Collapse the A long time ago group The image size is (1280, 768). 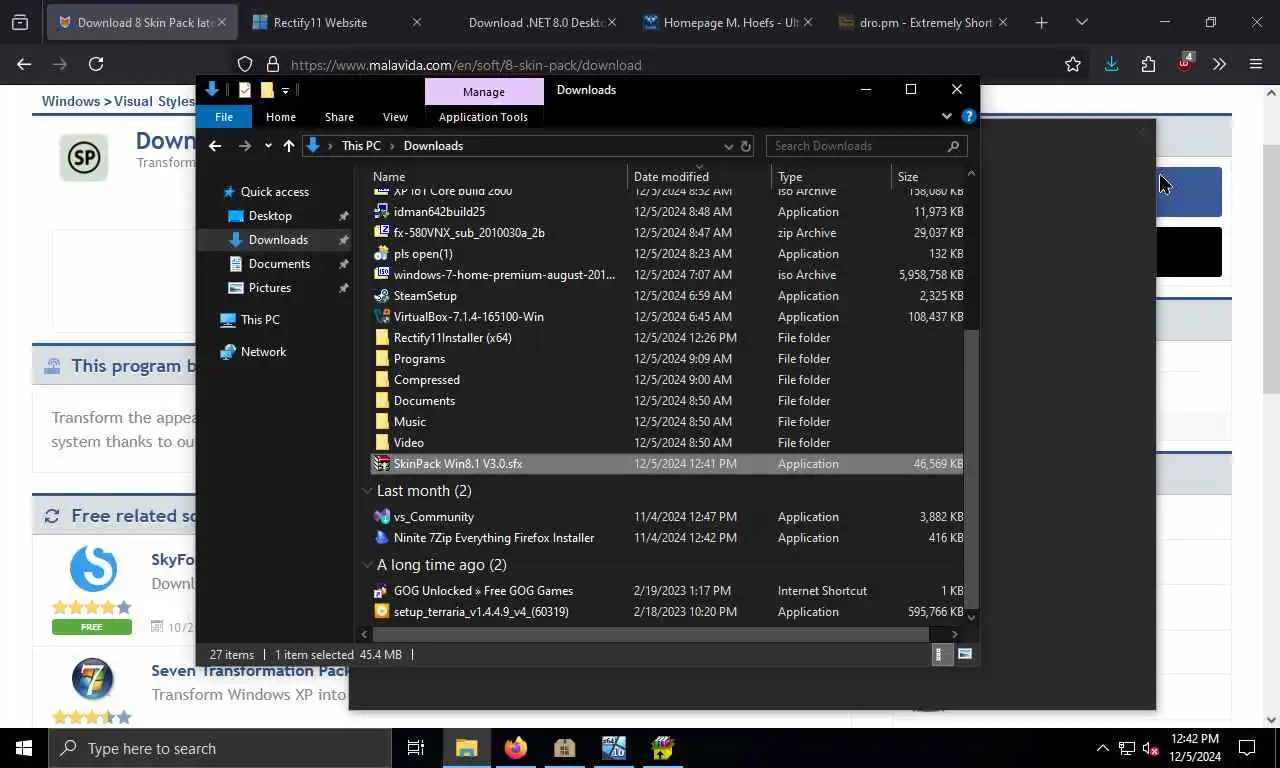pos(367,565)
